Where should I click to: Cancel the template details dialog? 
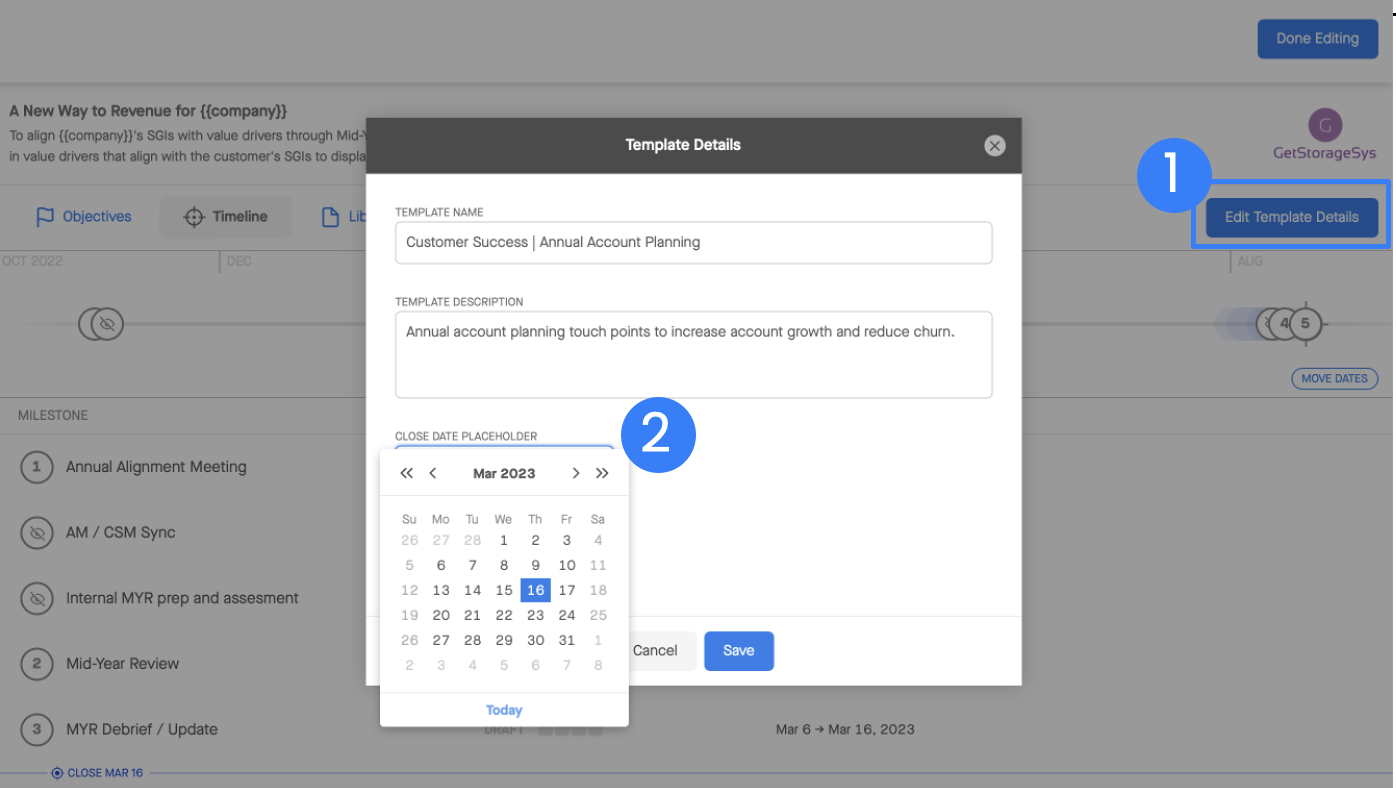[x=655, y=651]
